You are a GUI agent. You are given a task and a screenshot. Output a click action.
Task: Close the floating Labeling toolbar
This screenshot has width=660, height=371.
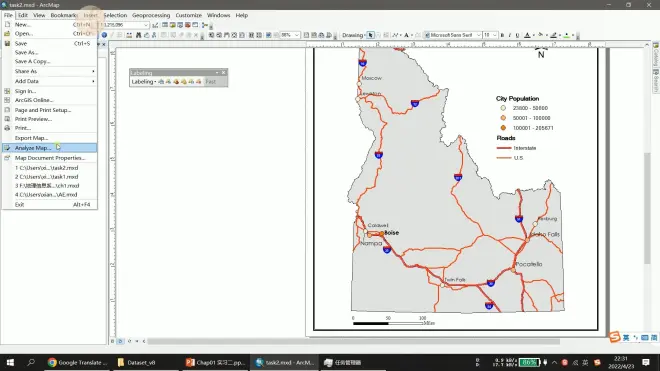(x=224, y=73)
